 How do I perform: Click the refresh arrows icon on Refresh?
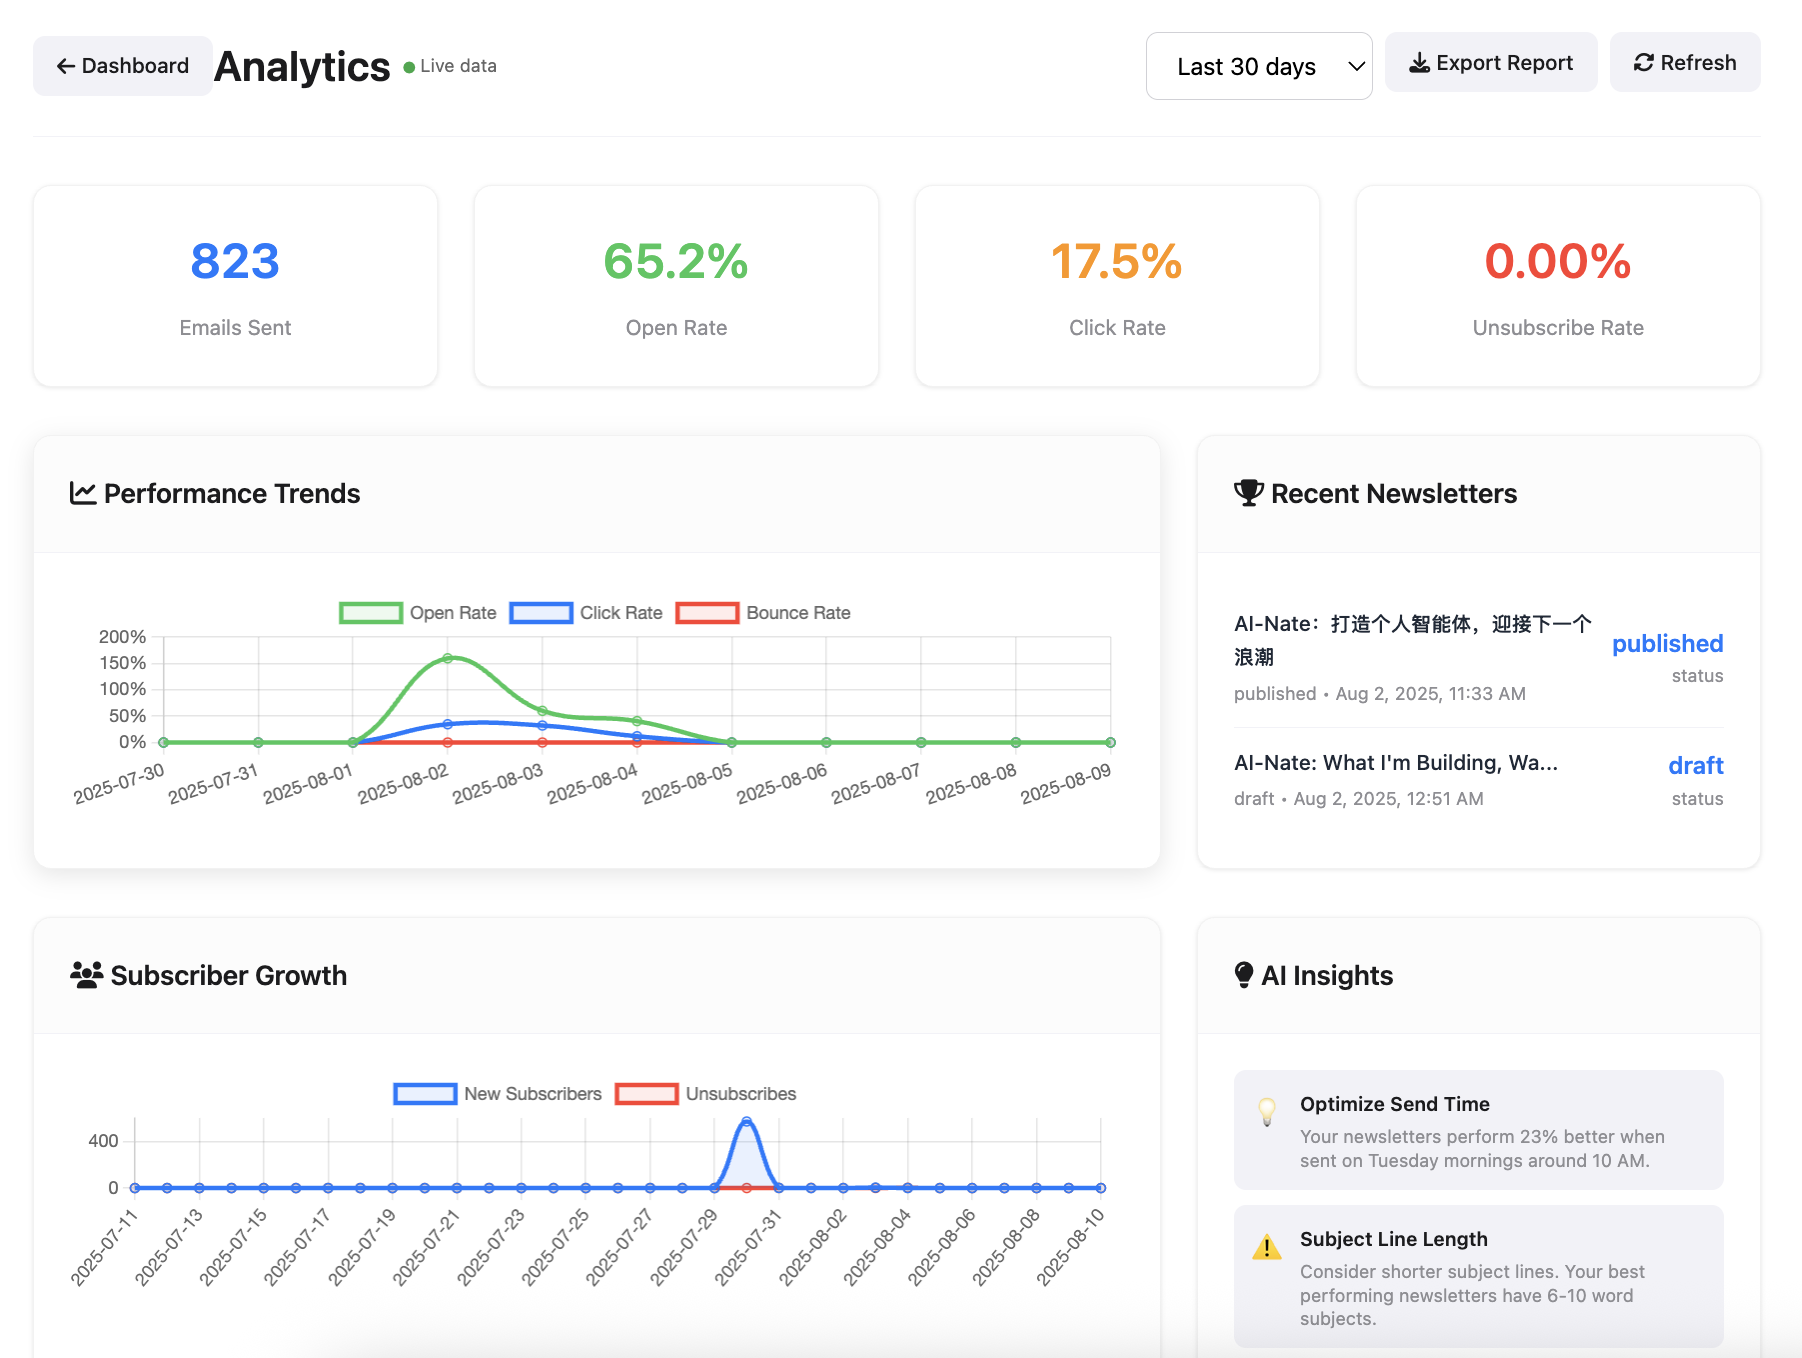click(1643, 62)
